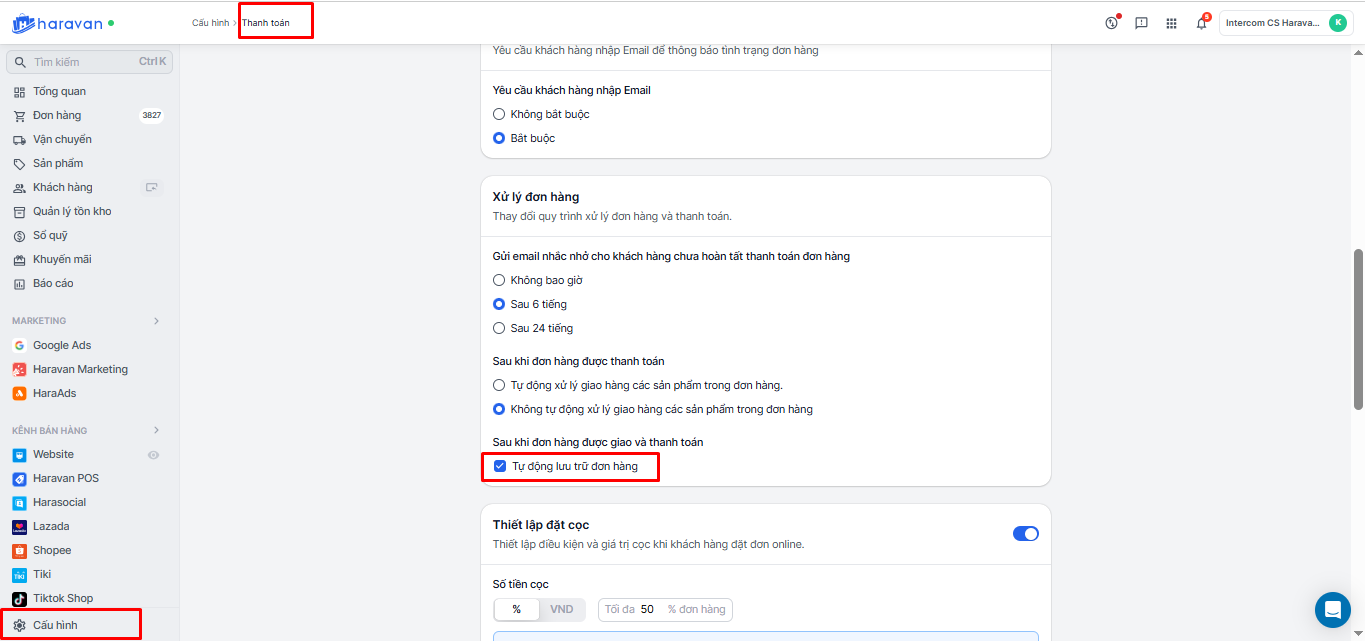Open Tiktok Shop channel
1365x641 pixels.
pyautogui.click(x=62, y=598)
